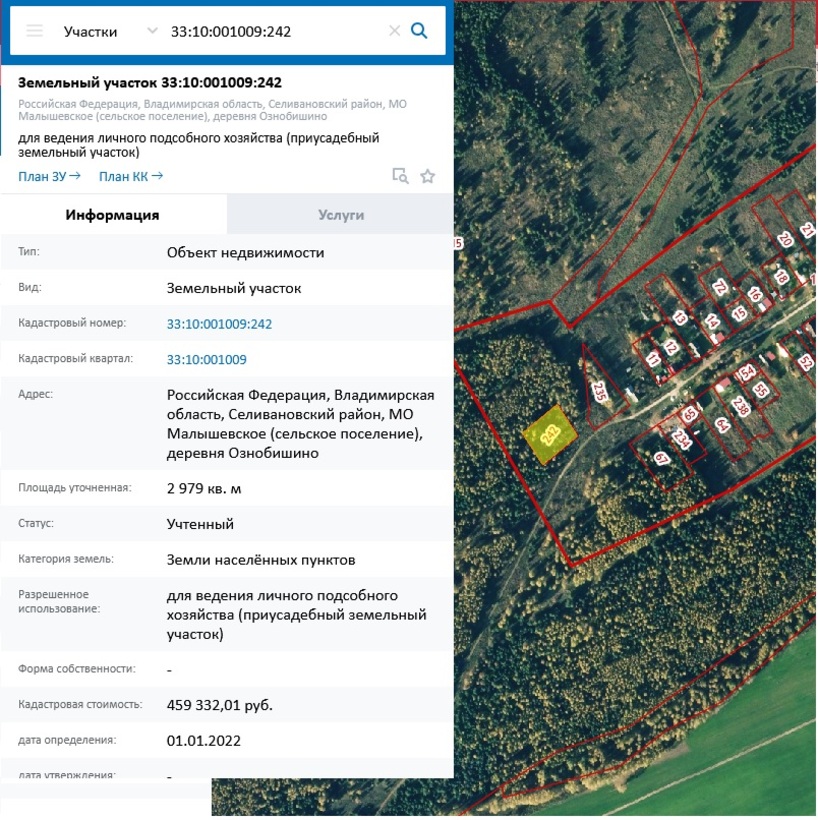Select parcel 20 on the map
Viewport: 818px width, 820px height.
(x=785, y=239)
